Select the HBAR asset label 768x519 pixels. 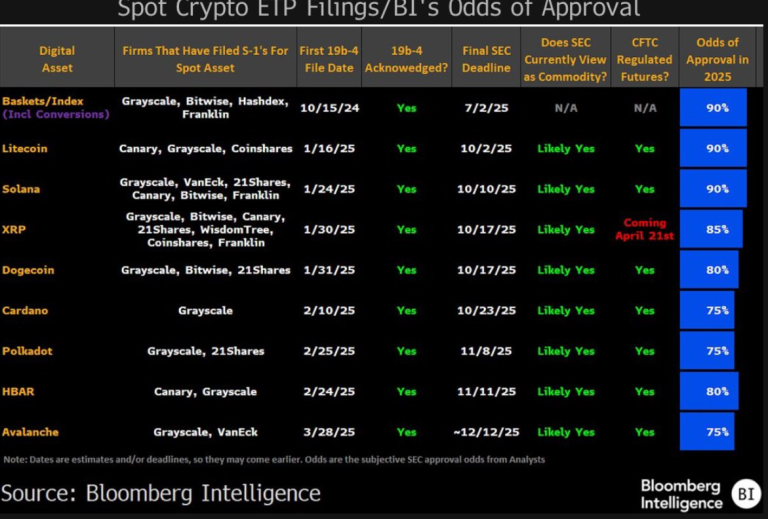click(x=18, y=392)
